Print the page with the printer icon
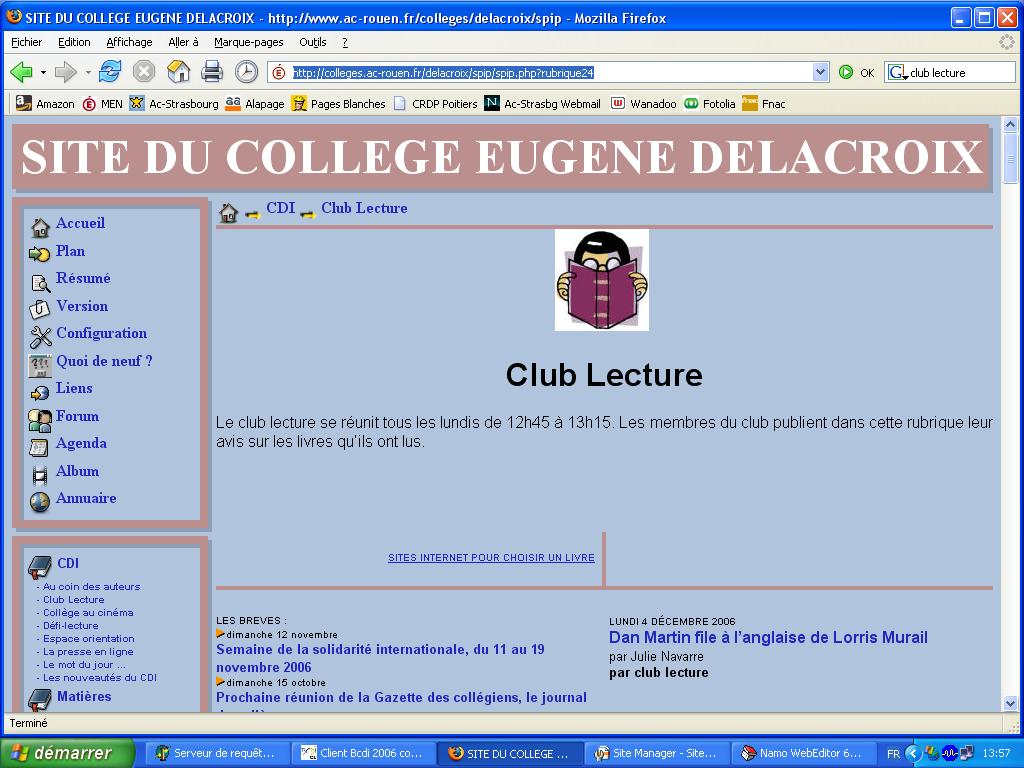Image resolution: width=1024 pixels, height=768 pixels. coord(212,72)
